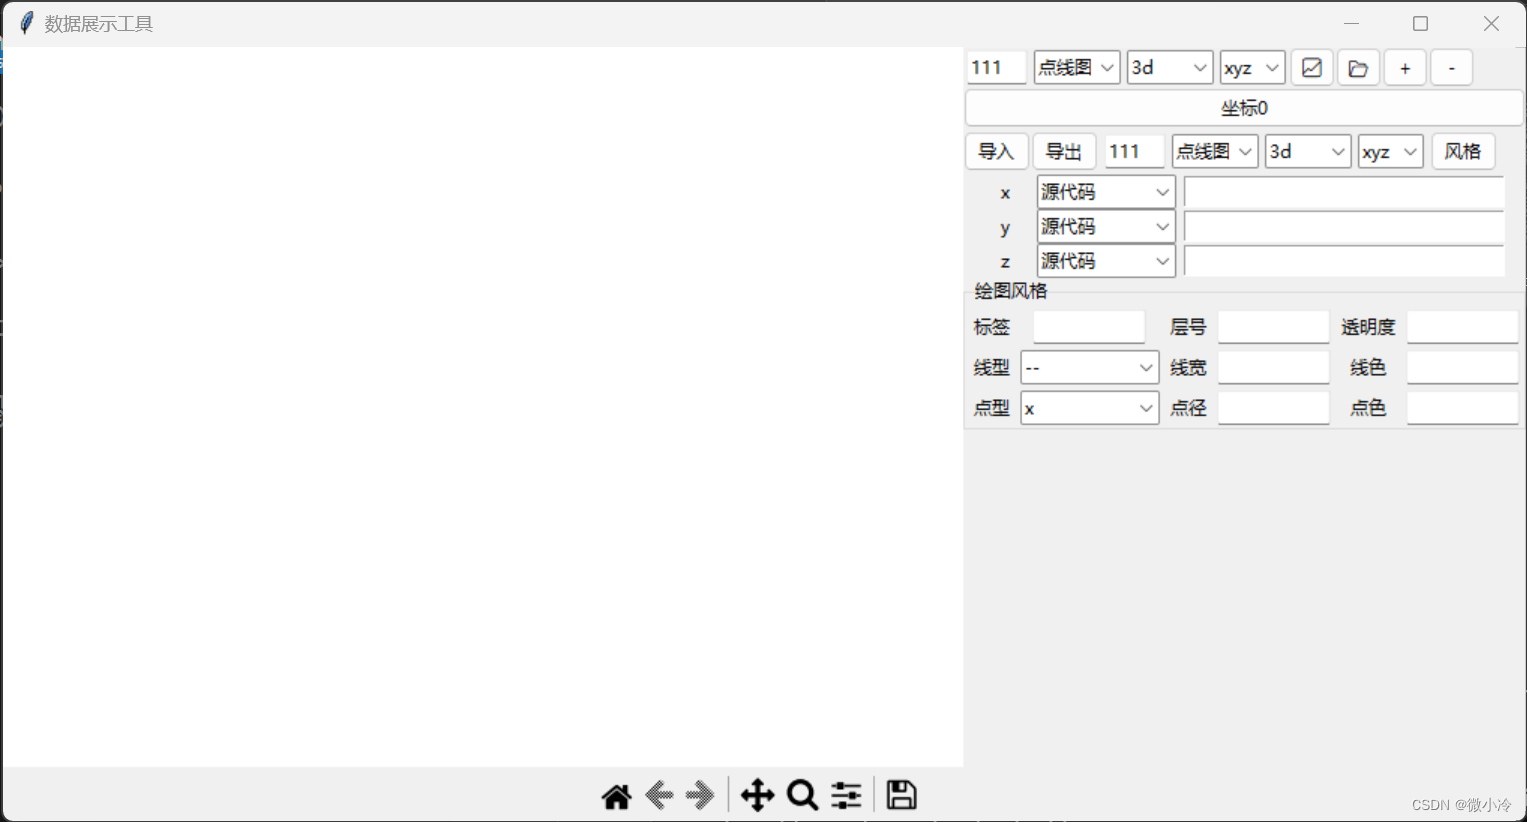
Task: Click the 标签 label input field
Action: click(x=1089, y=327)
